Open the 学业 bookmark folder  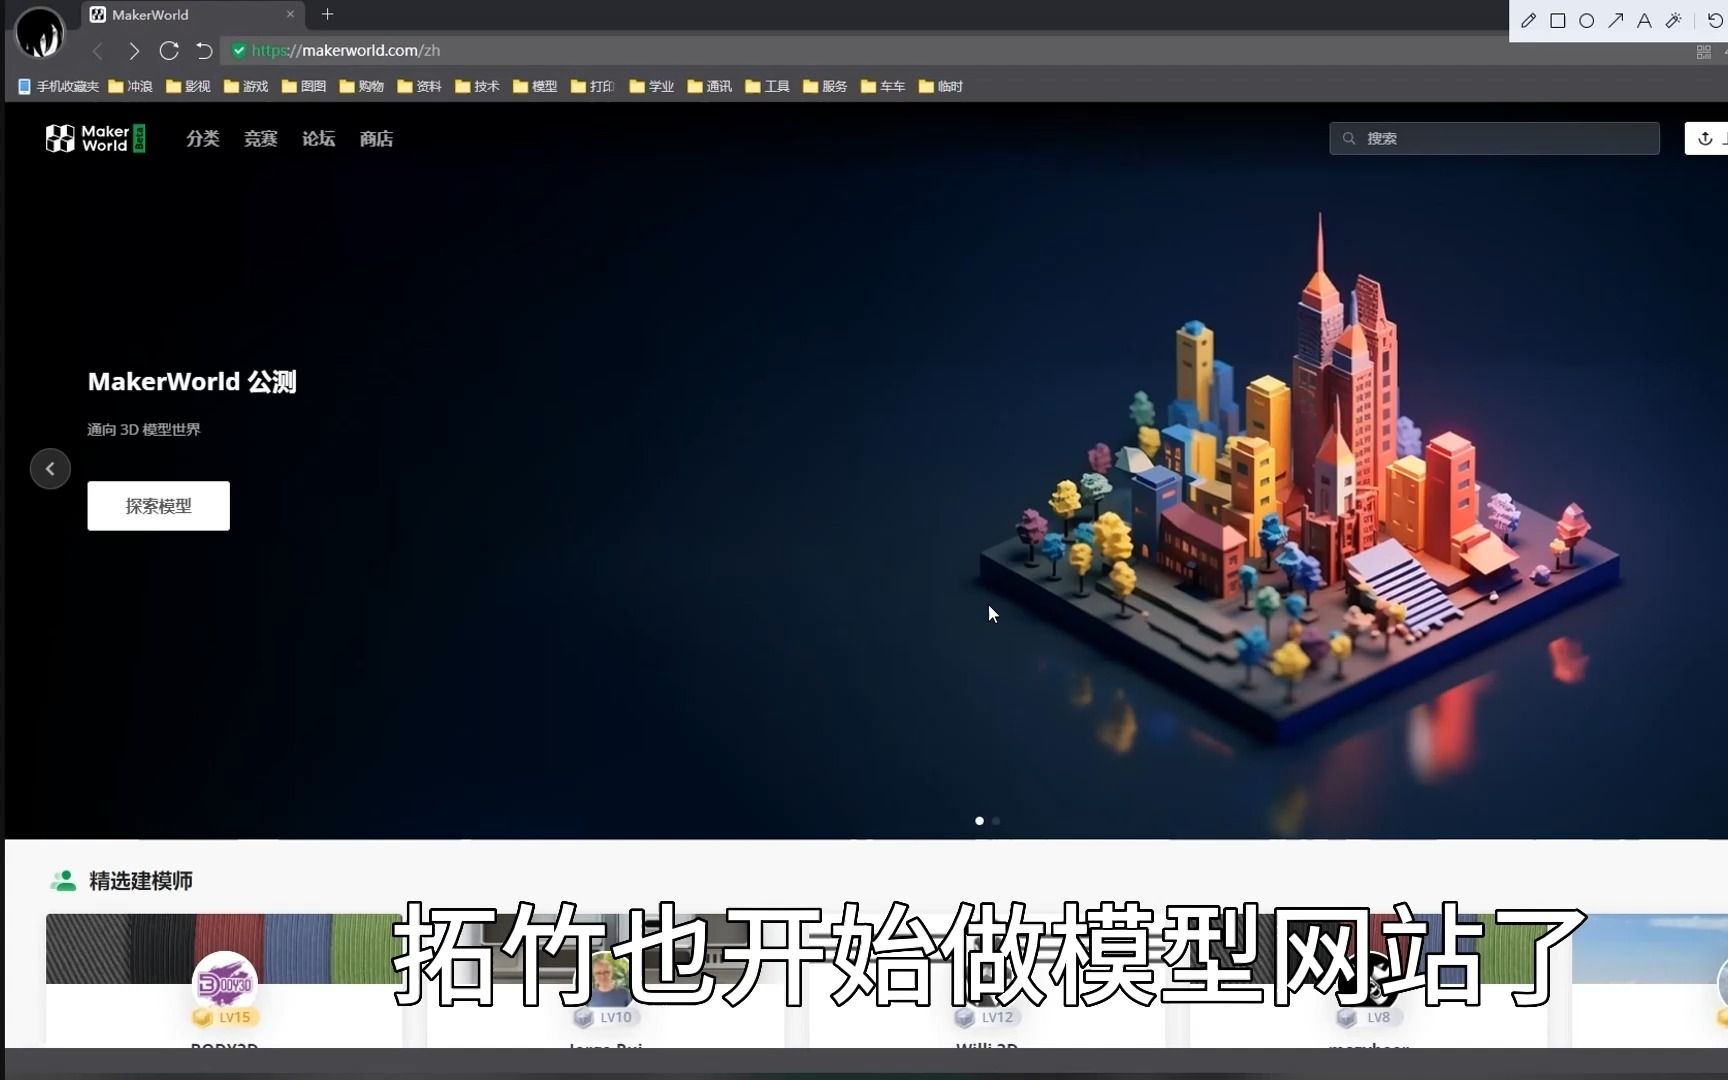(x=652, y=86)
